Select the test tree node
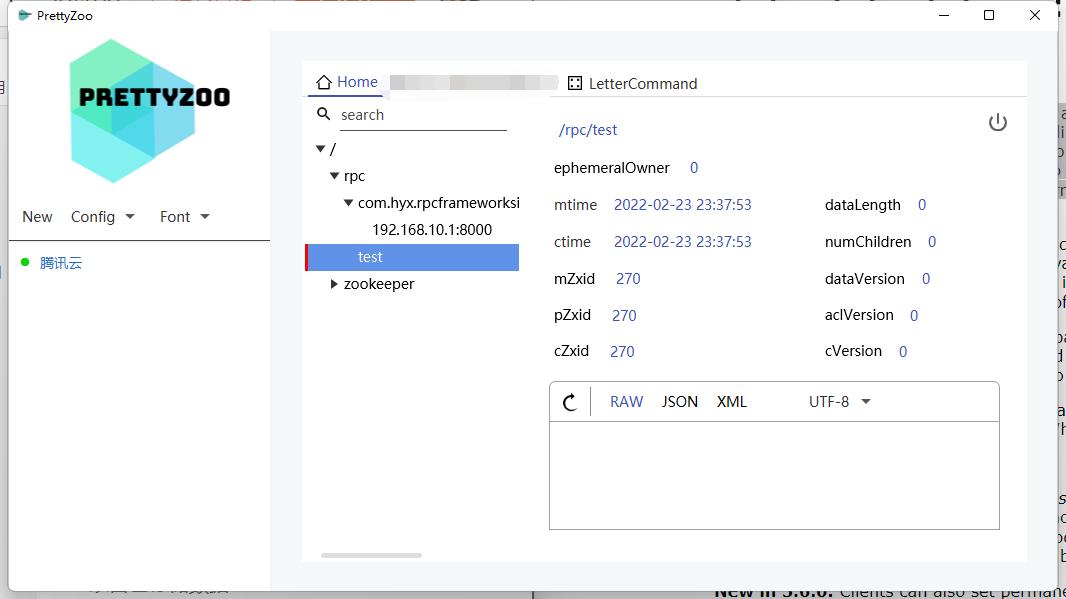 [413, 257]
